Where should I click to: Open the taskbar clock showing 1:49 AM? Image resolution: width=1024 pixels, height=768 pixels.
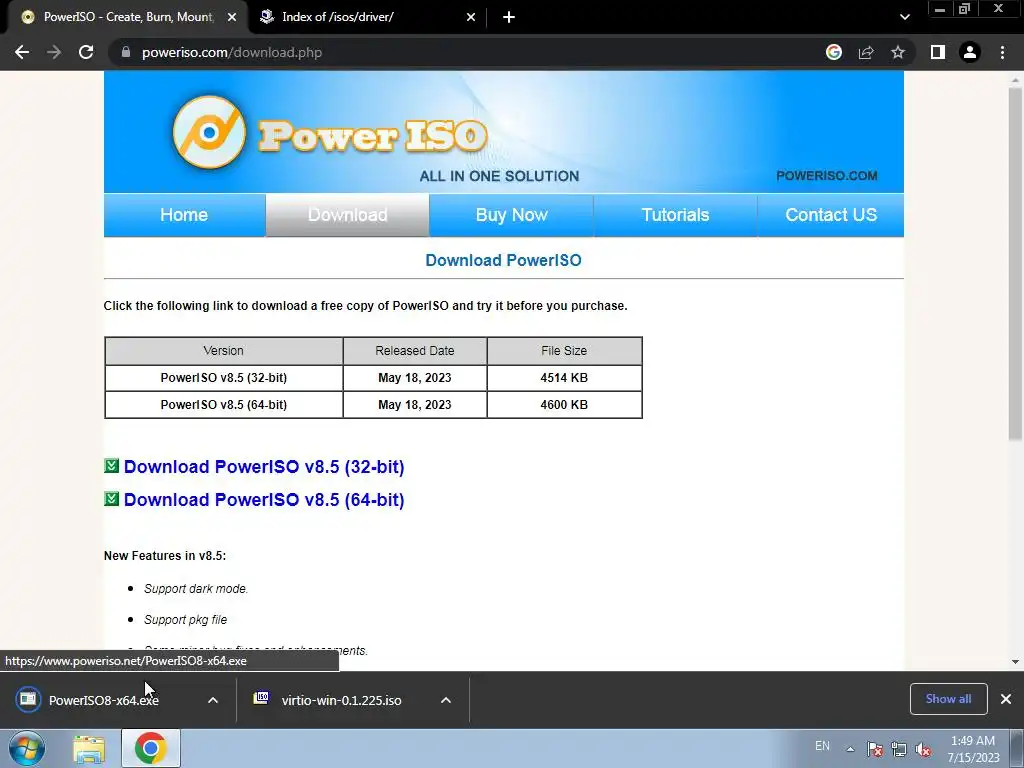coord(973,749)
